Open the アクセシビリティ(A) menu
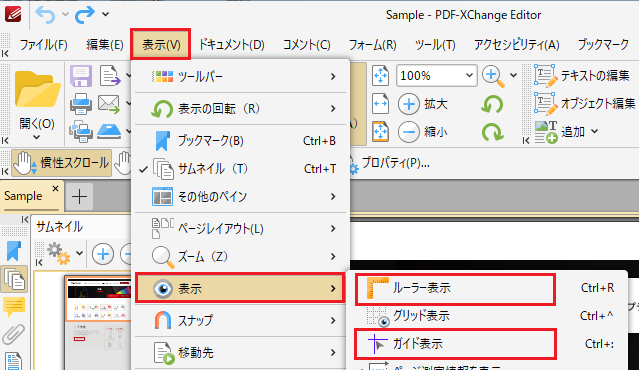The height and width of the screenshot is (370, 639). coord(516,44)
